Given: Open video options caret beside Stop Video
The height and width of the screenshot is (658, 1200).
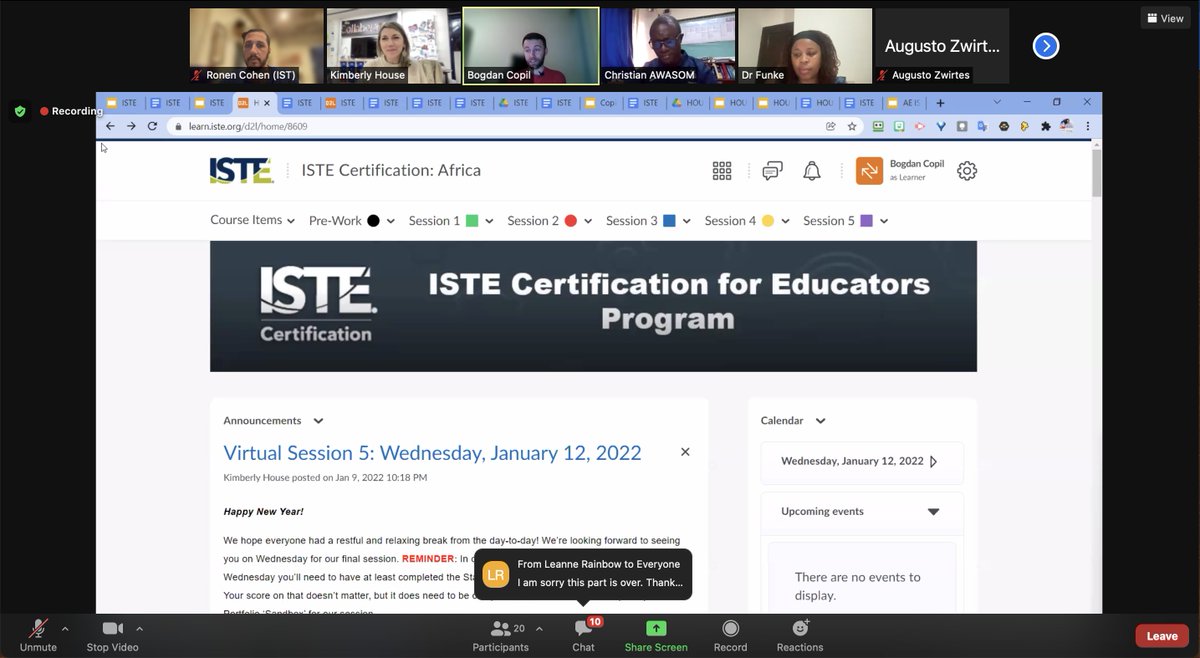Looking at the screenshot, I should 139,629.
